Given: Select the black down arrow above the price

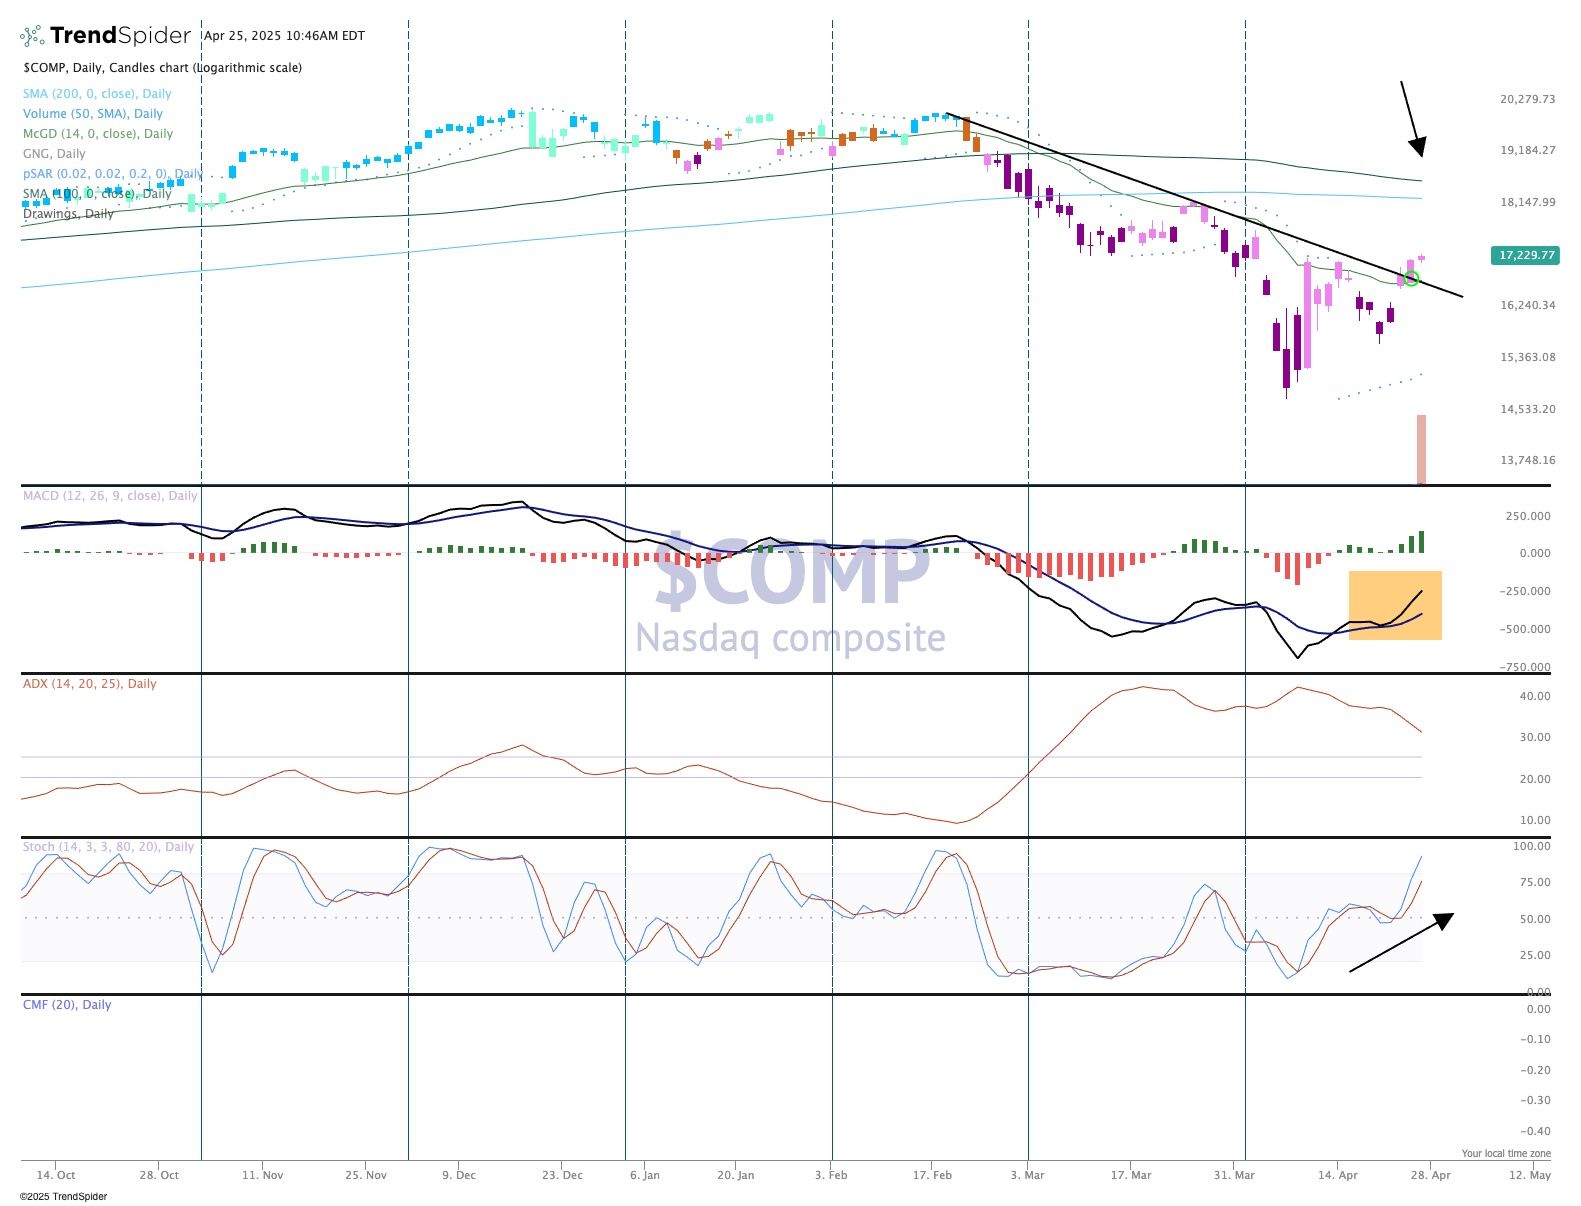Looking at the screenshot, I should tap(1411, 118).
